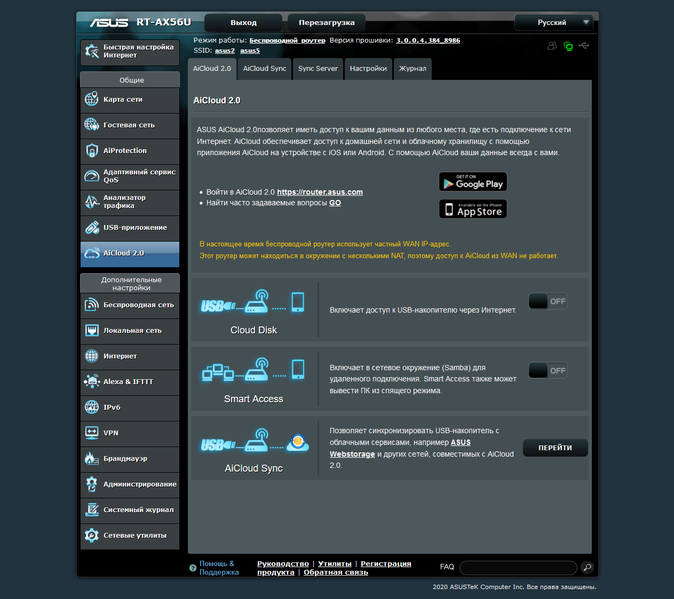Click the Выход logout button
This screenshot has width=674, height=599.
(x=243, y=22)
